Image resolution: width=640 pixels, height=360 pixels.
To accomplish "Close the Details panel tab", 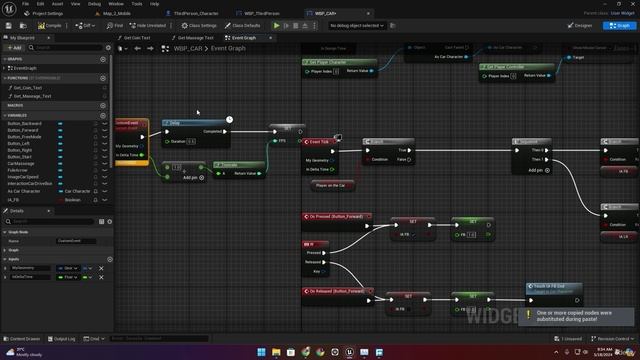I will (x=49, y=211).
